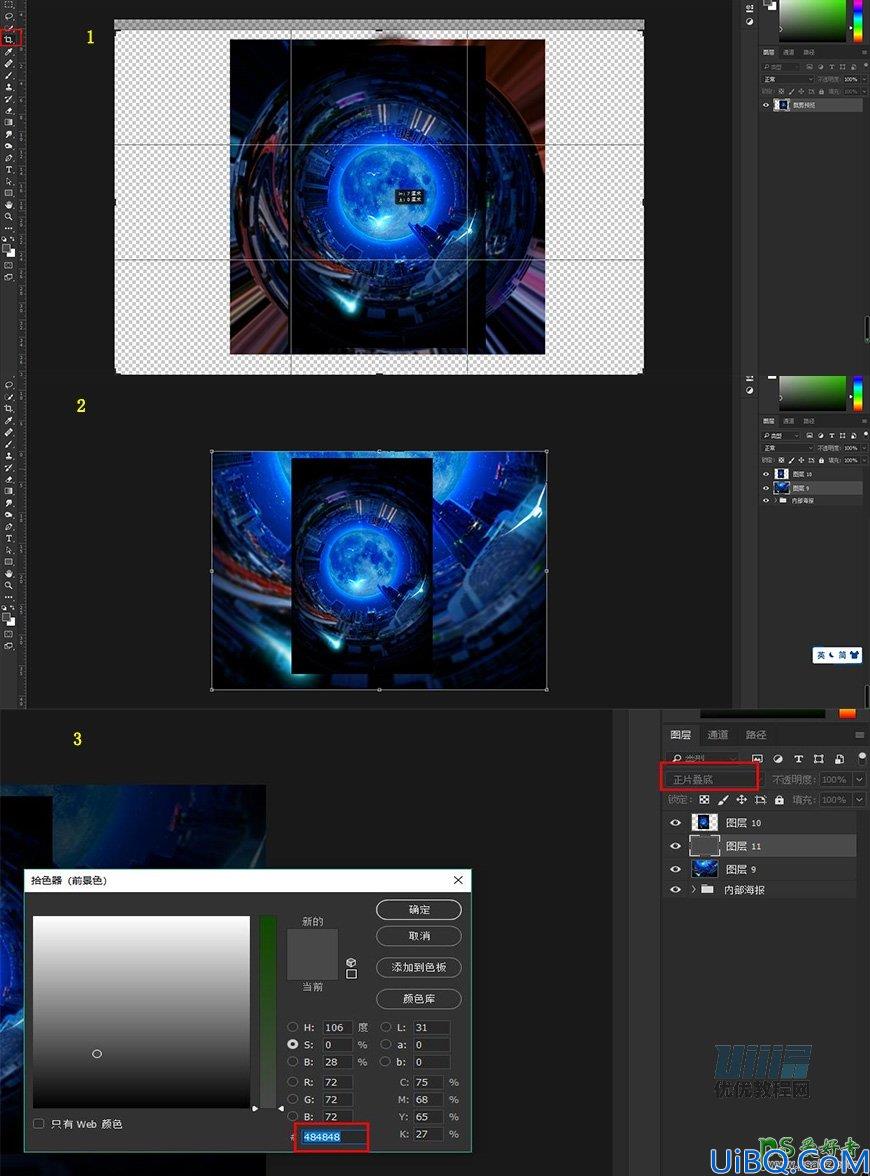This screenshot has width=870, height=1176.
Task: Click the 添加到色板 button
Action: pyautogui.click(x=418, y=968)
